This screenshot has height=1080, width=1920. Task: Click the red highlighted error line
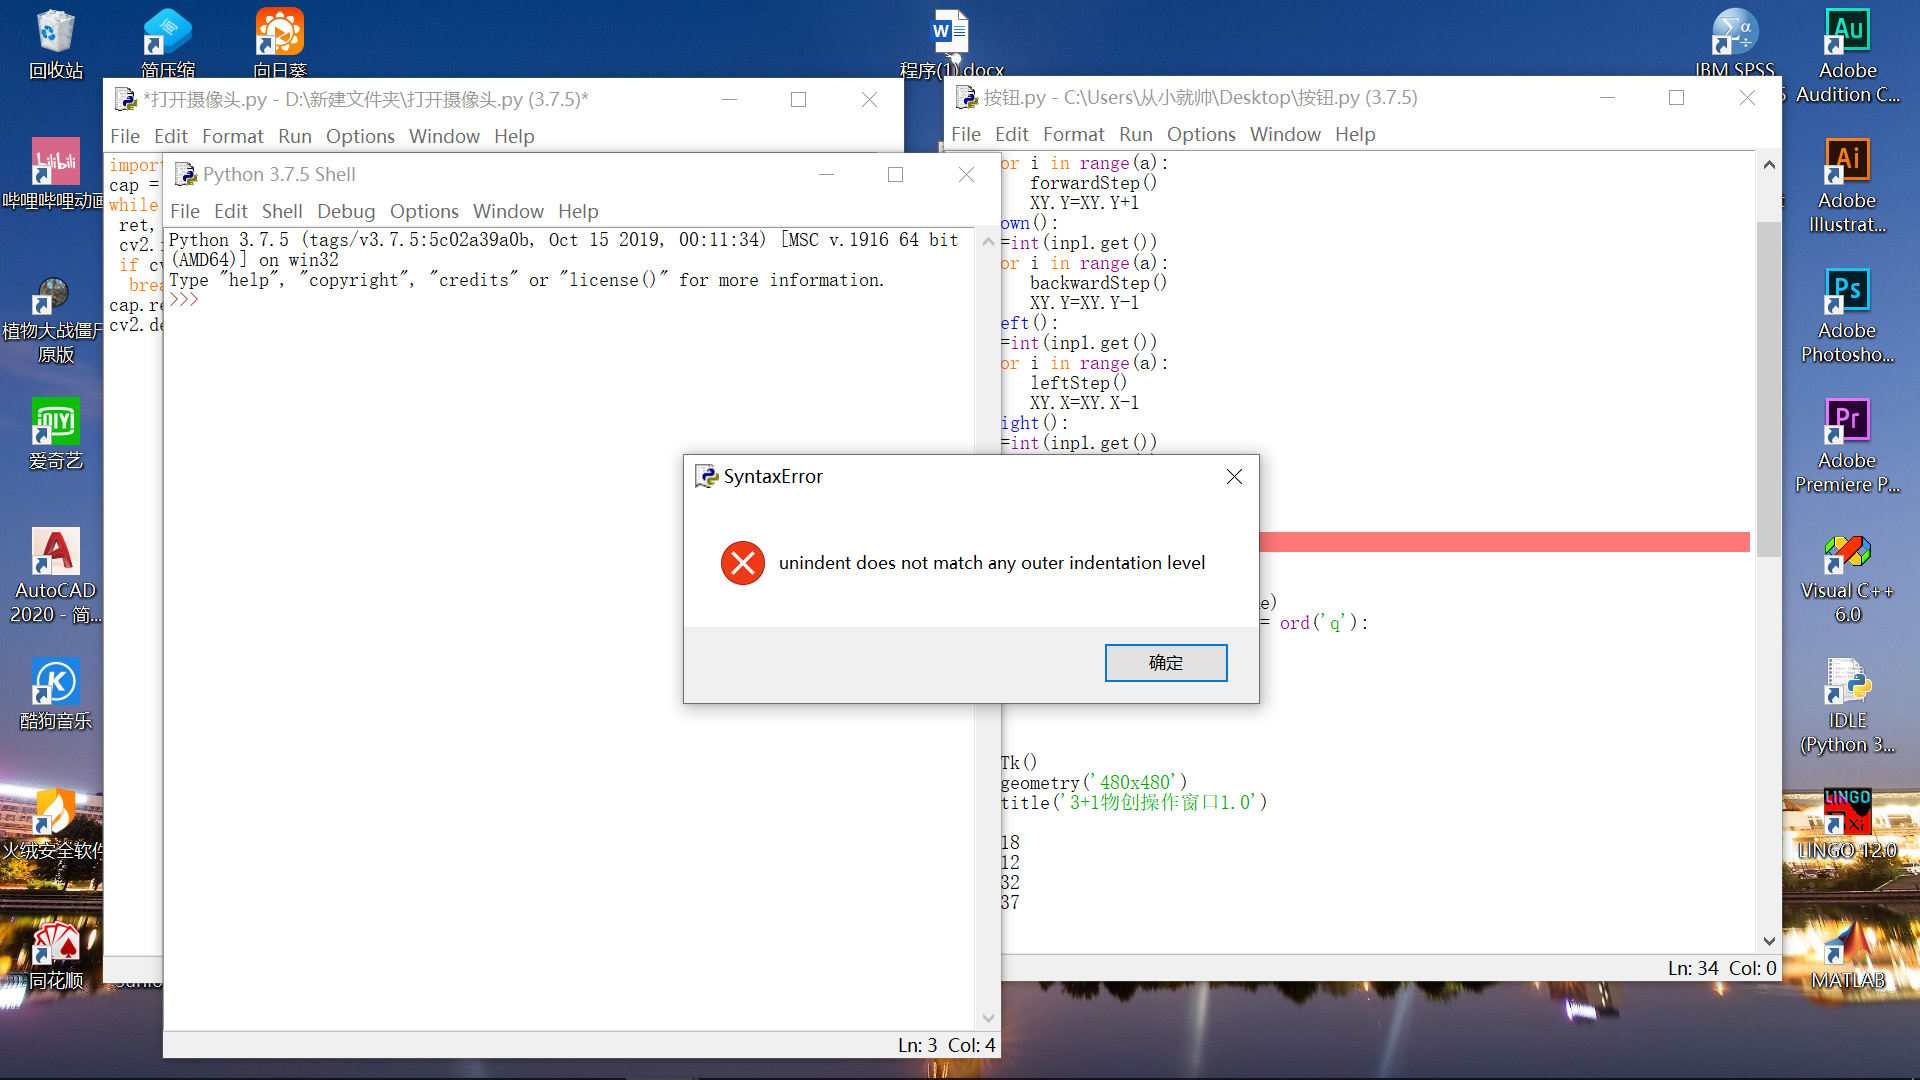point(1500,542)
